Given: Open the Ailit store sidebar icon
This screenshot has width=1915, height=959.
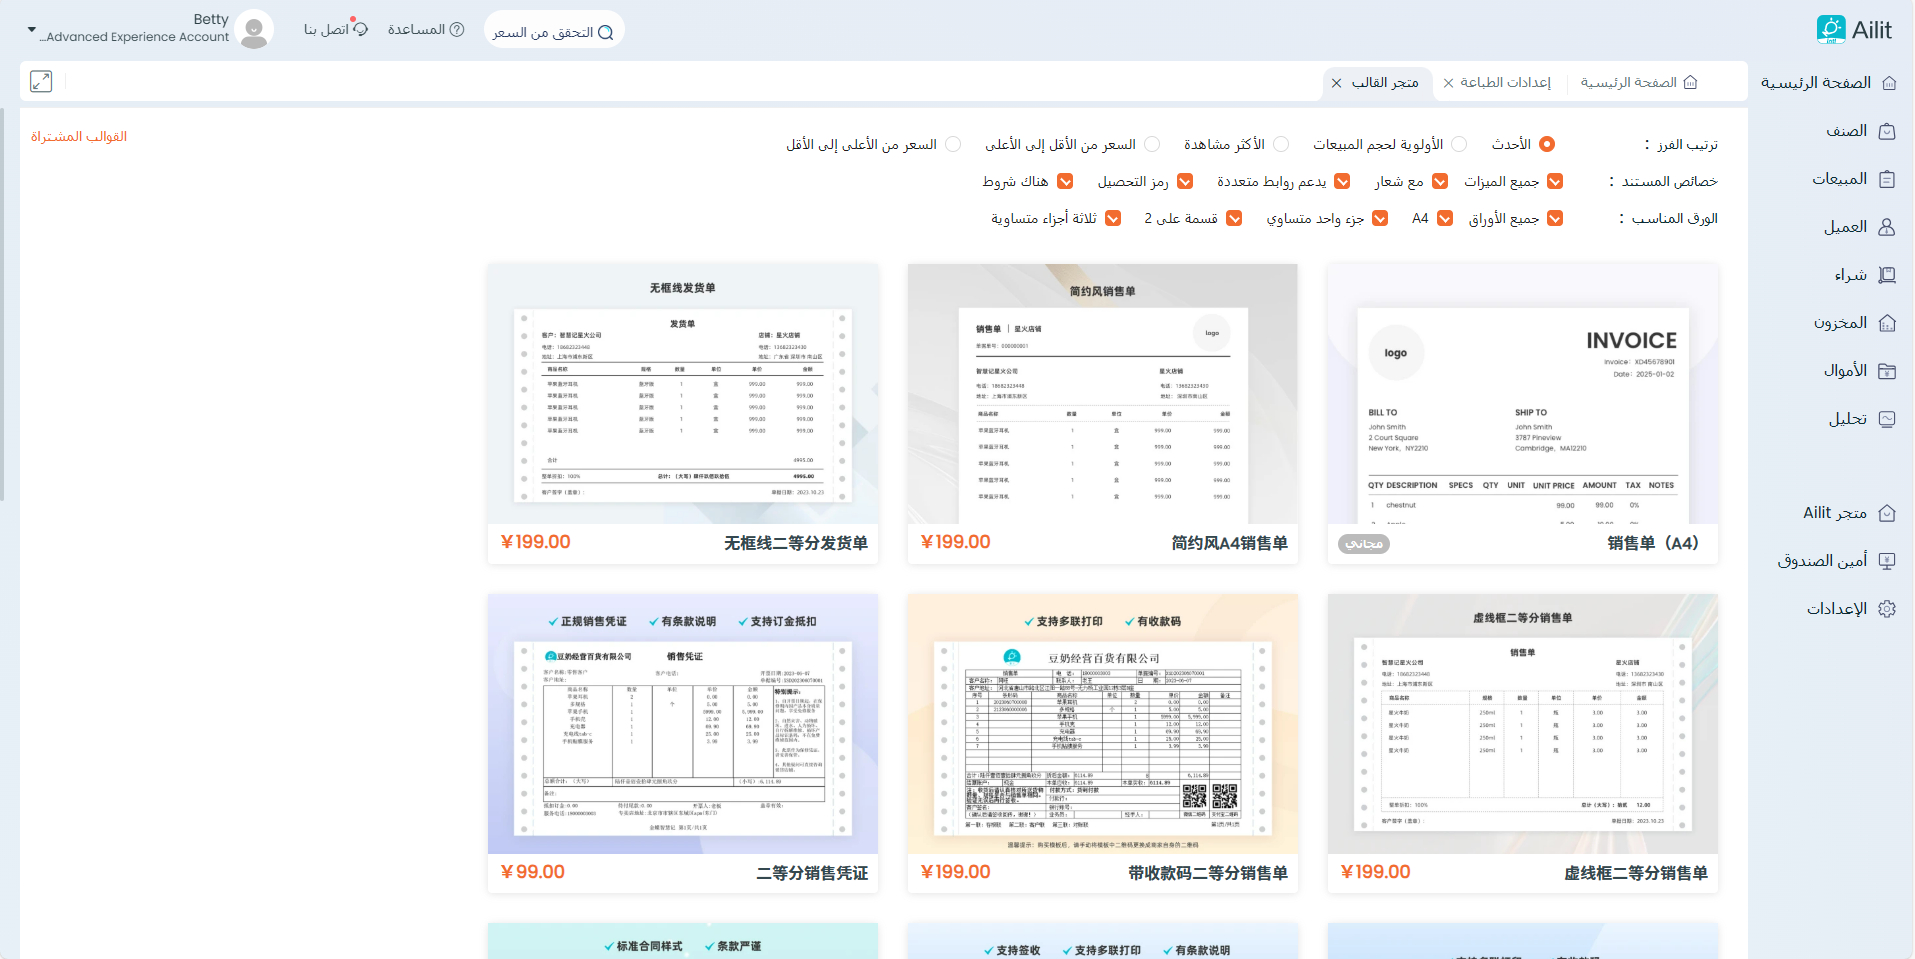Looking at the screenshot, I should pyautogui.click(x=1886, y=513).
